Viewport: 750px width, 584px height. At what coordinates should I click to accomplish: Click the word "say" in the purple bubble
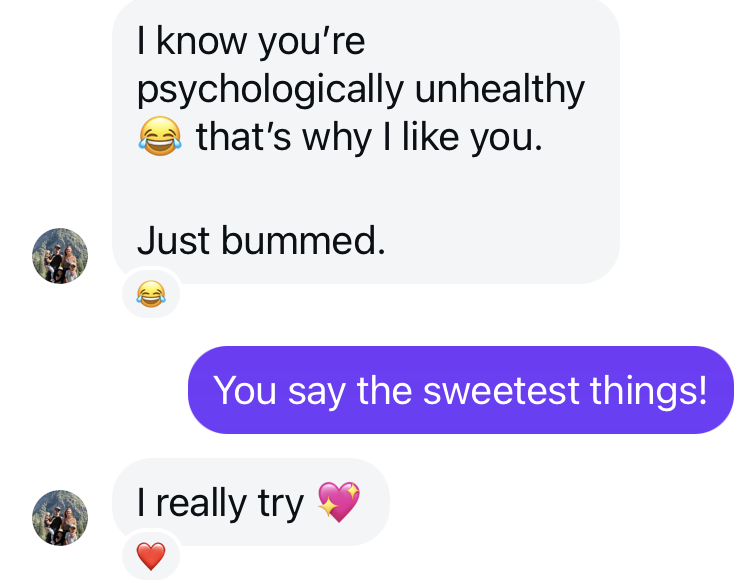[x=316, y=392]
